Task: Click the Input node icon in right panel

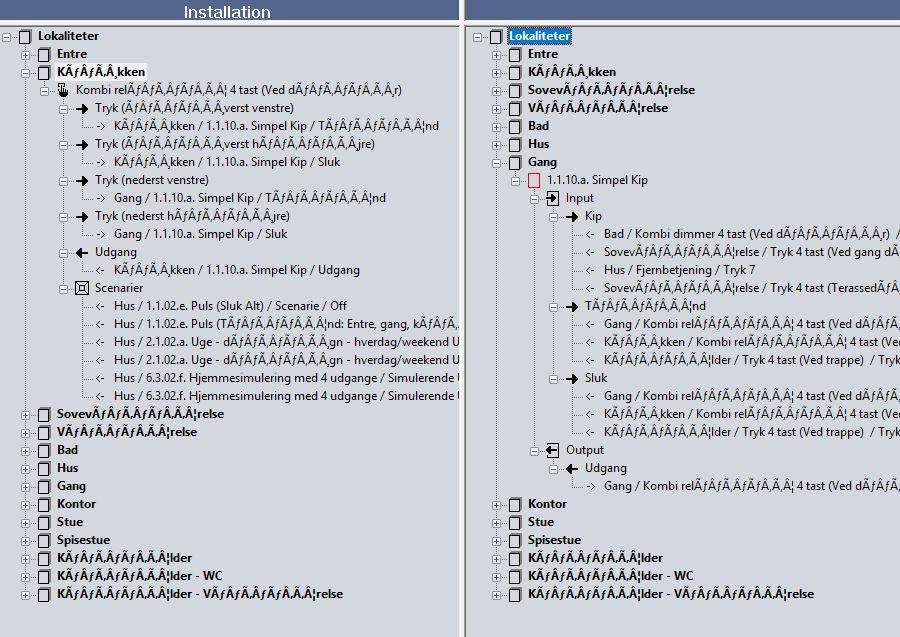Action: point(552,198)
